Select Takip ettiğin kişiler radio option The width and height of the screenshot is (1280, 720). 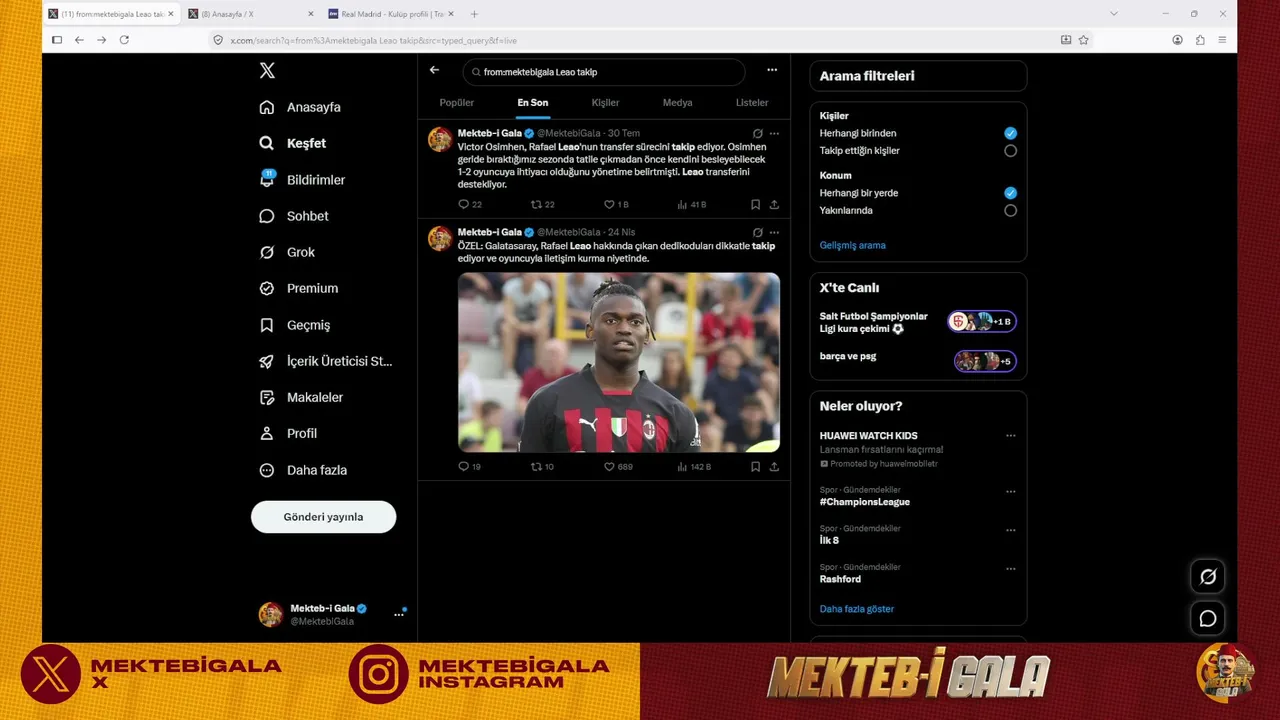[1010, 151]
